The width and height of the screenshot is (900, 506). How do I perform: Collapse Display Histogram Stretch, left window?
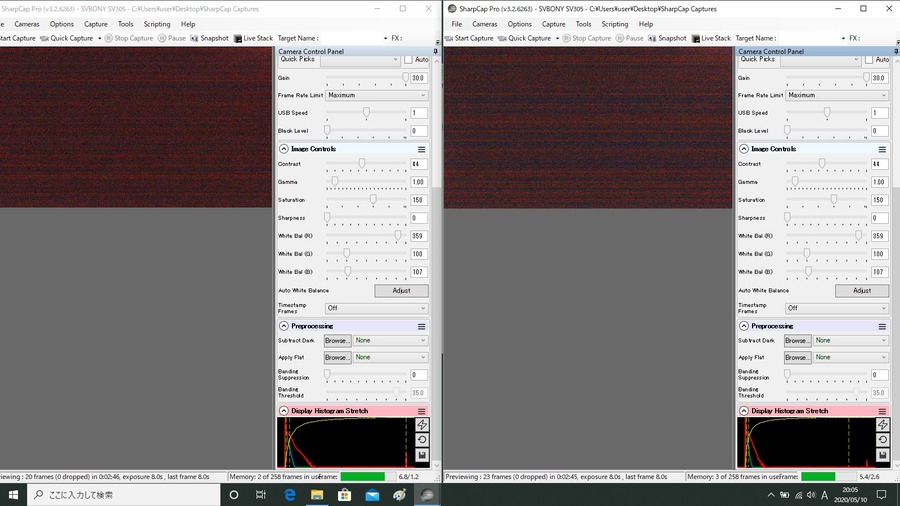click(284, 411)
